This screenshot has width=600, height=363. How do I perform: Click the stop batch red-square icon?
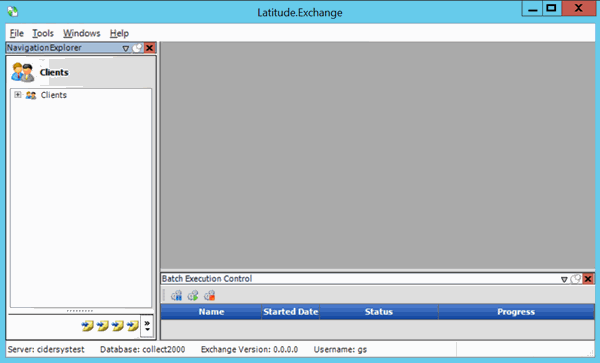click(x=210, y=295)
